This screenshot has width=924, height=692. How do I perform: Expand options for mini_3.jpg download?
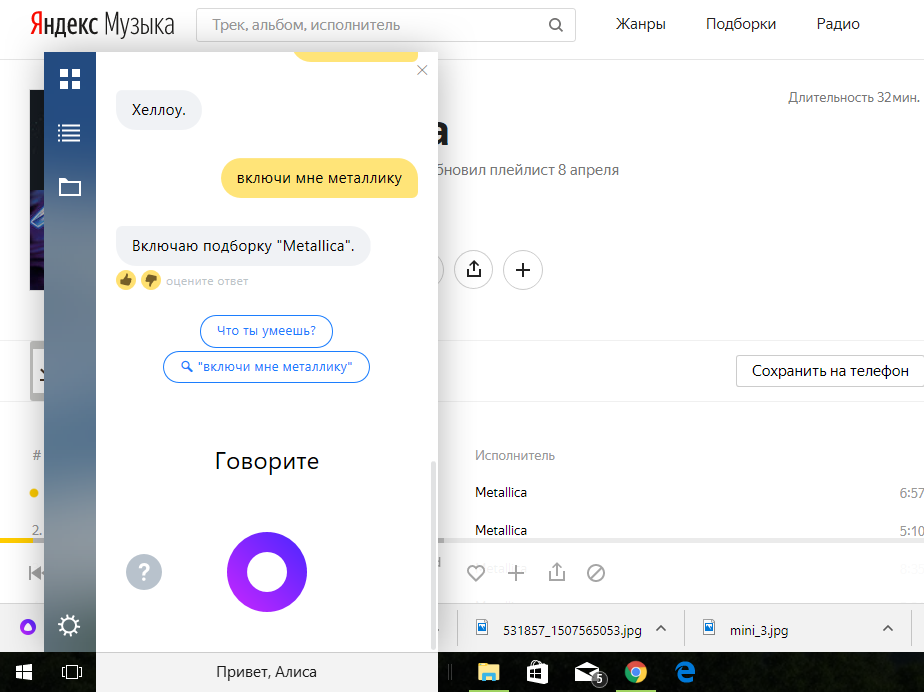[x=887, y=629]
